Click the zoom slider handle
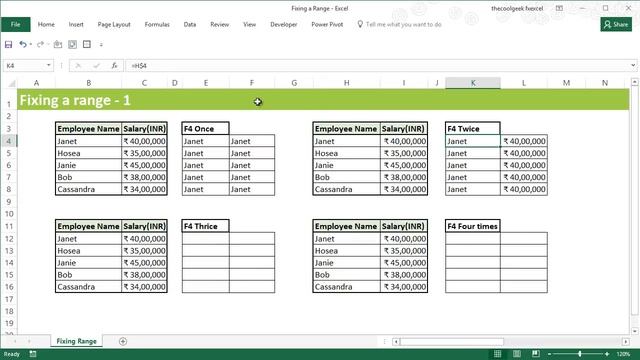This screenshot has width=640, height=360. (x=580, y=354)
